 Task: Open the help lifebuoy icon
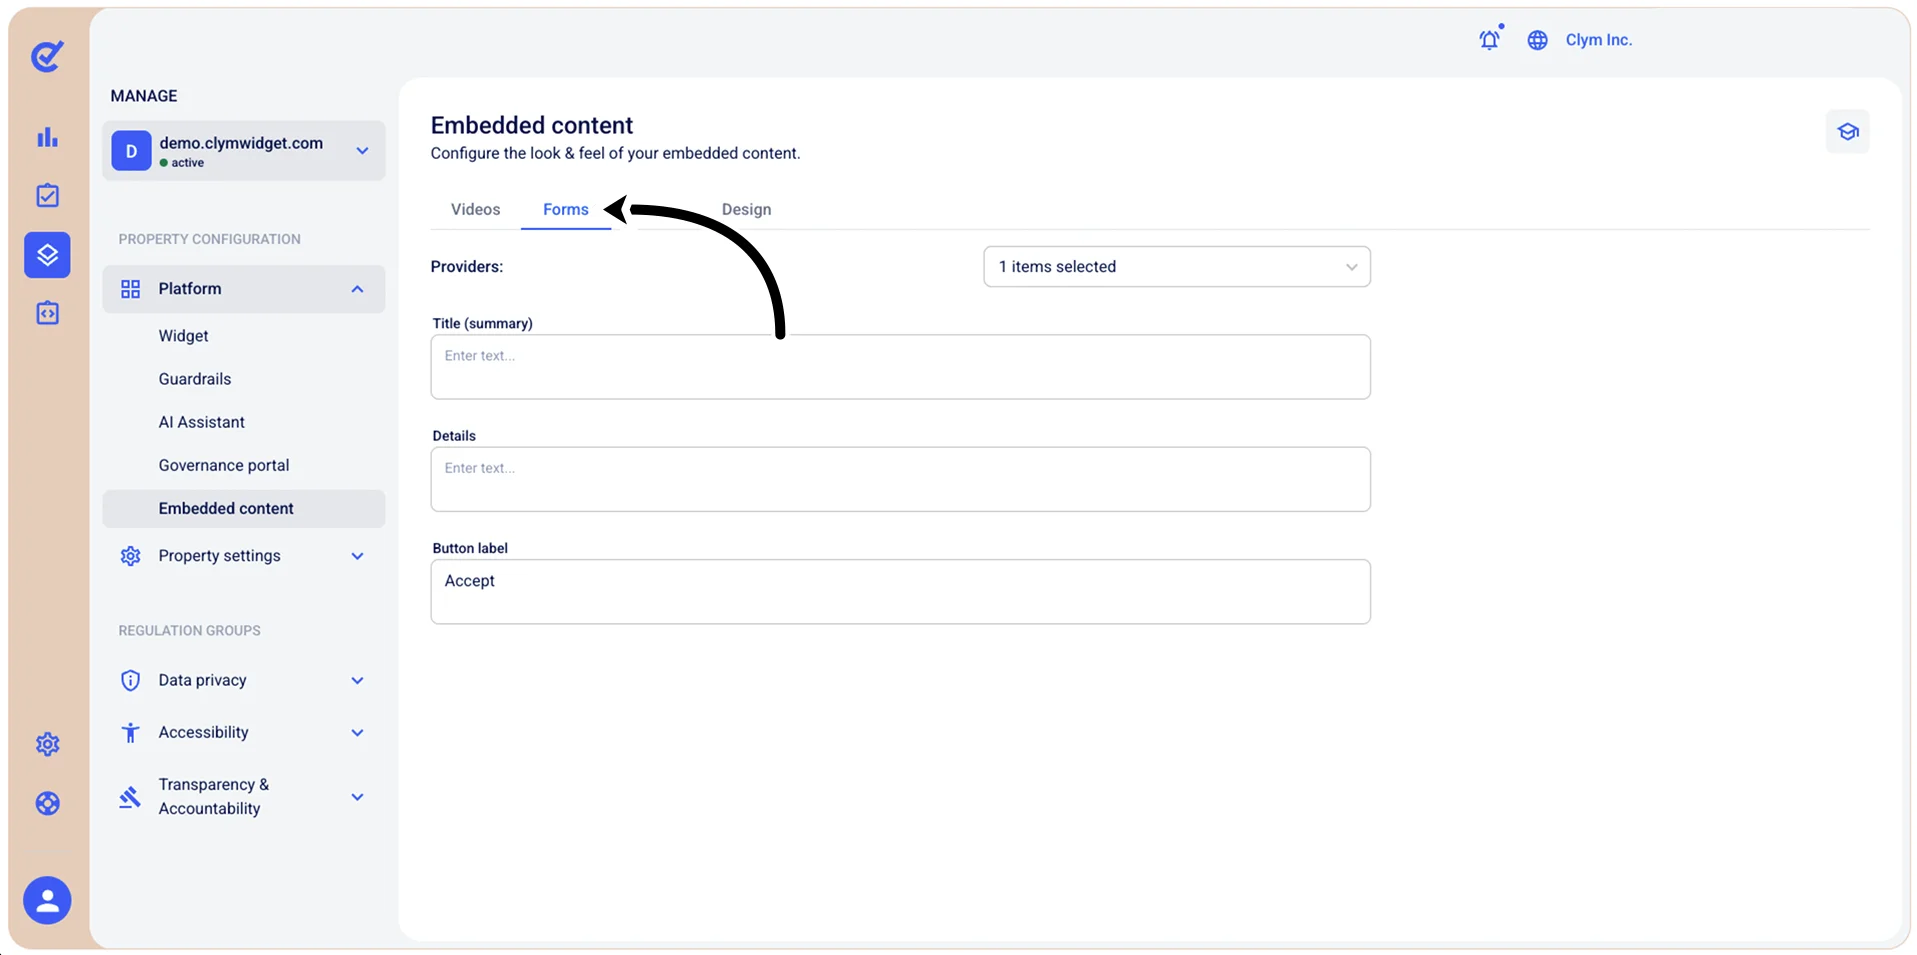[x=47, y=803]
